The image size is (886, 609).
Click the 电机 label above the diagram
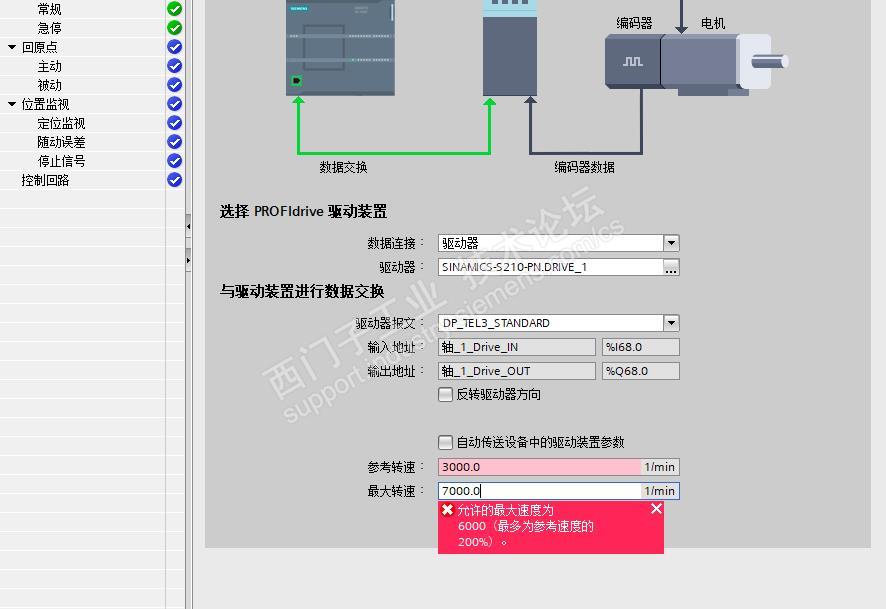pos(713,23)
